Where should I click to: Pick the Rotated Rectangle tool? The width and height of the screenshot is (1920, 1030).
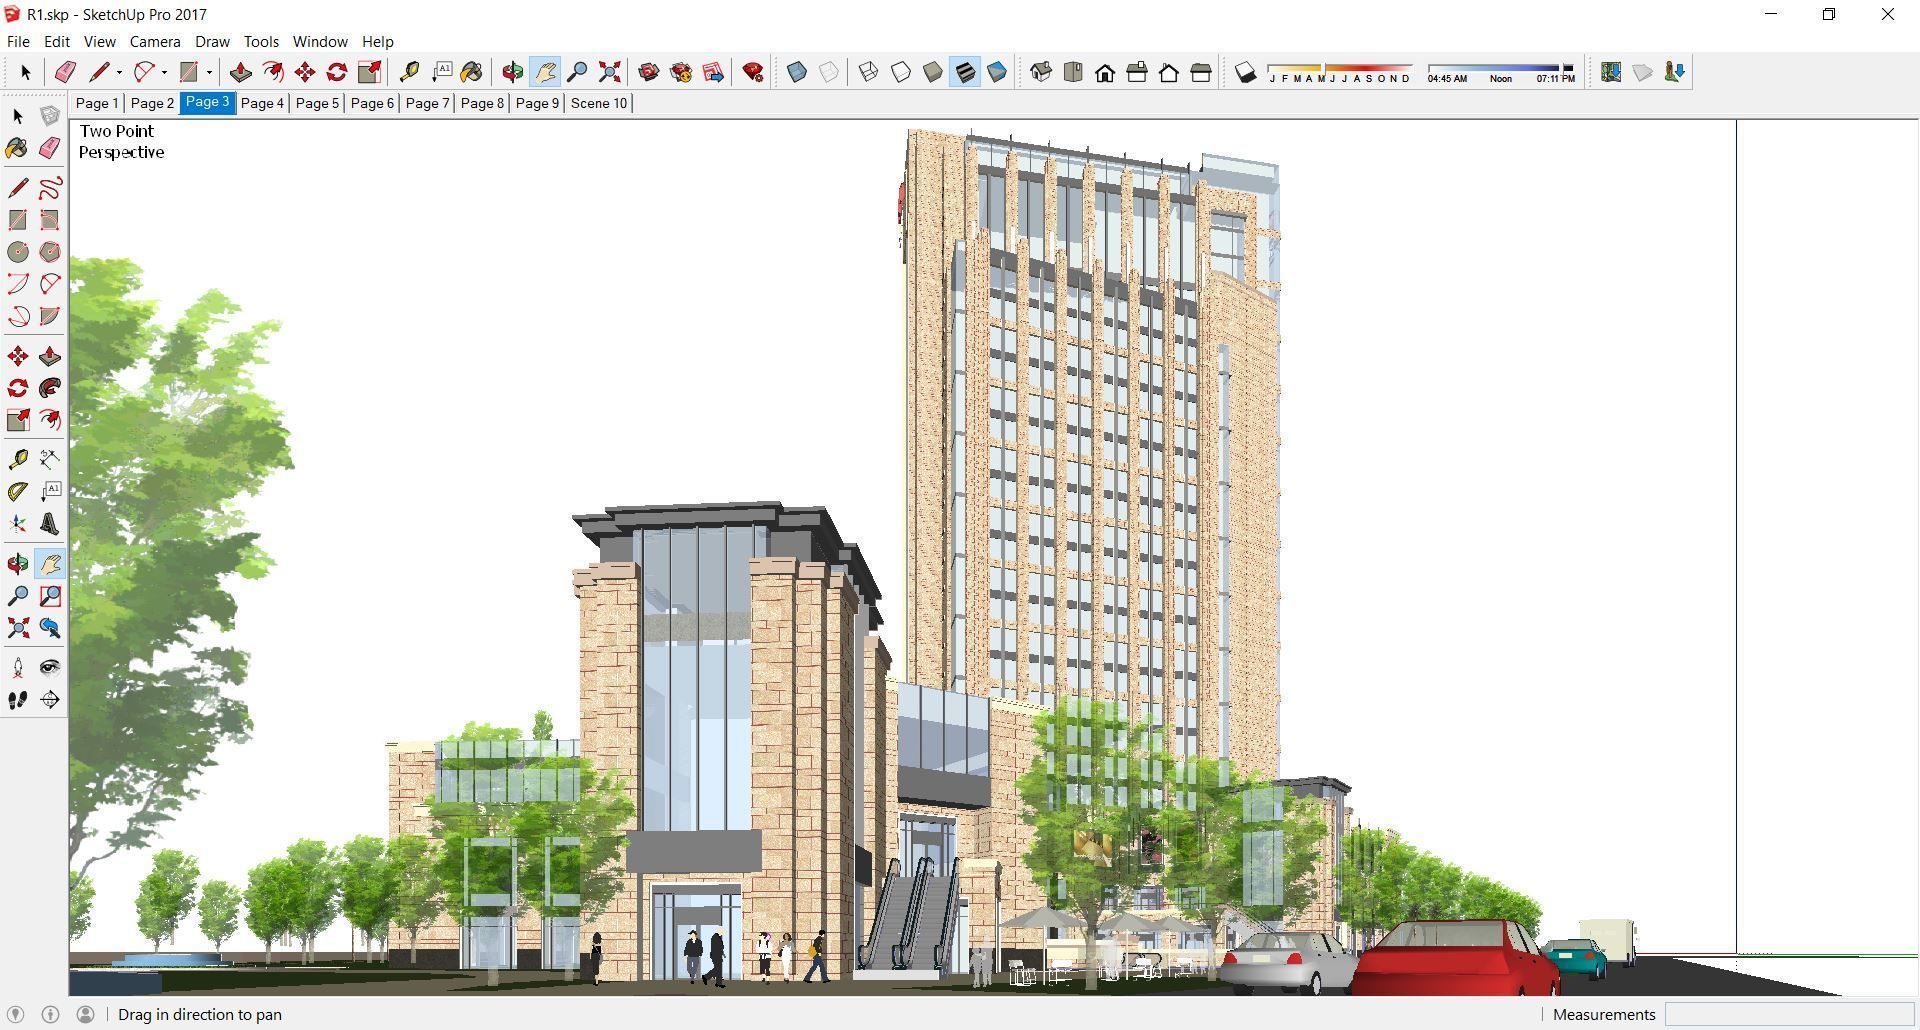[x=50, y=220]
